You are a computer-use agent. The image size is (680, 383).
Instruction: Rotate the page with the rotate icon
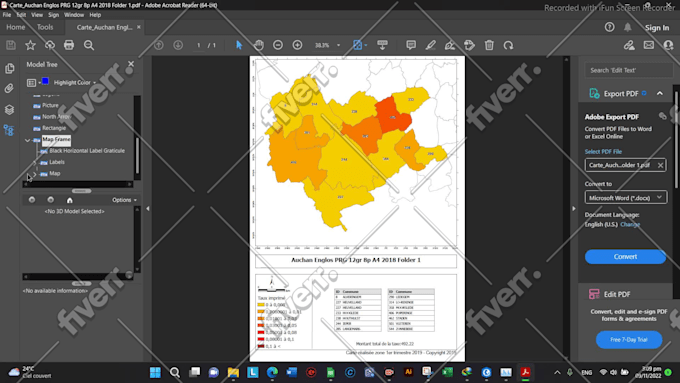click(508, 45)
